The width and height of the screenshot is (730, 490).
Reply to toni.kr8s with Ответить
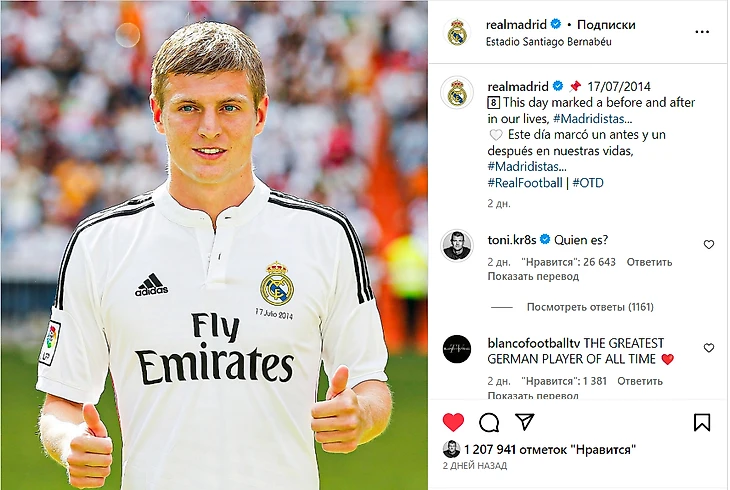pyautogui.click(x=649, y=262)
